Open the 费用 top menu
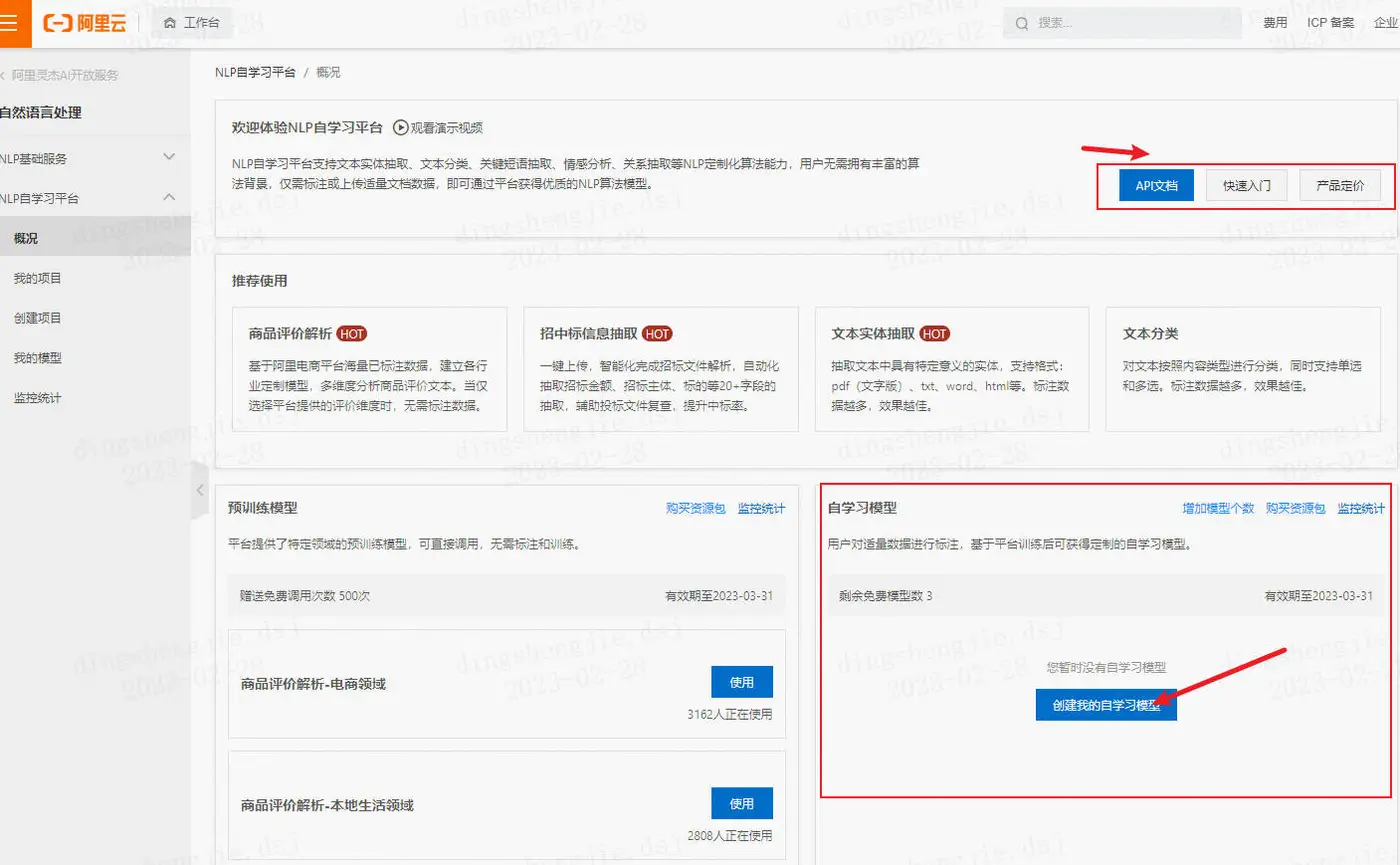 click(x=1275, y=23)
